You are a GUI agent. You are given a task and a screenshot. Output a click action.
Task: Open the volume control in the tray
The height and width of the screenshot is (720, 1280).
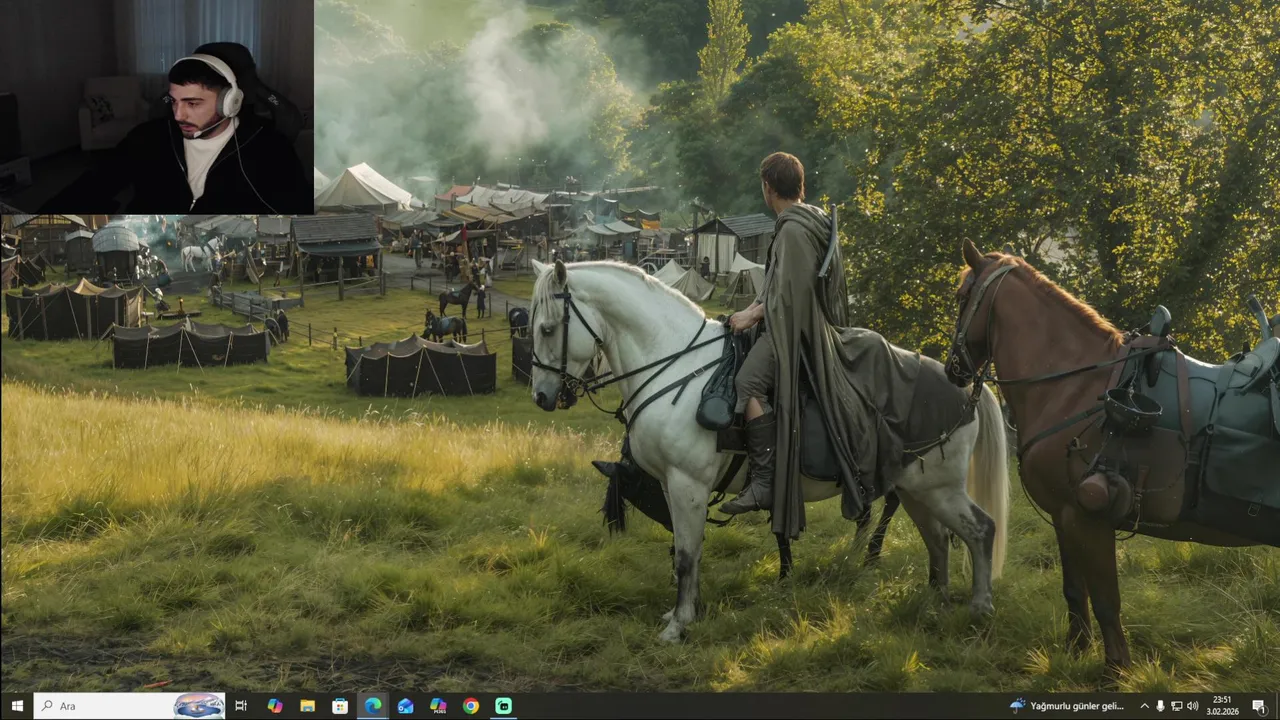[x=1192, y=706]
